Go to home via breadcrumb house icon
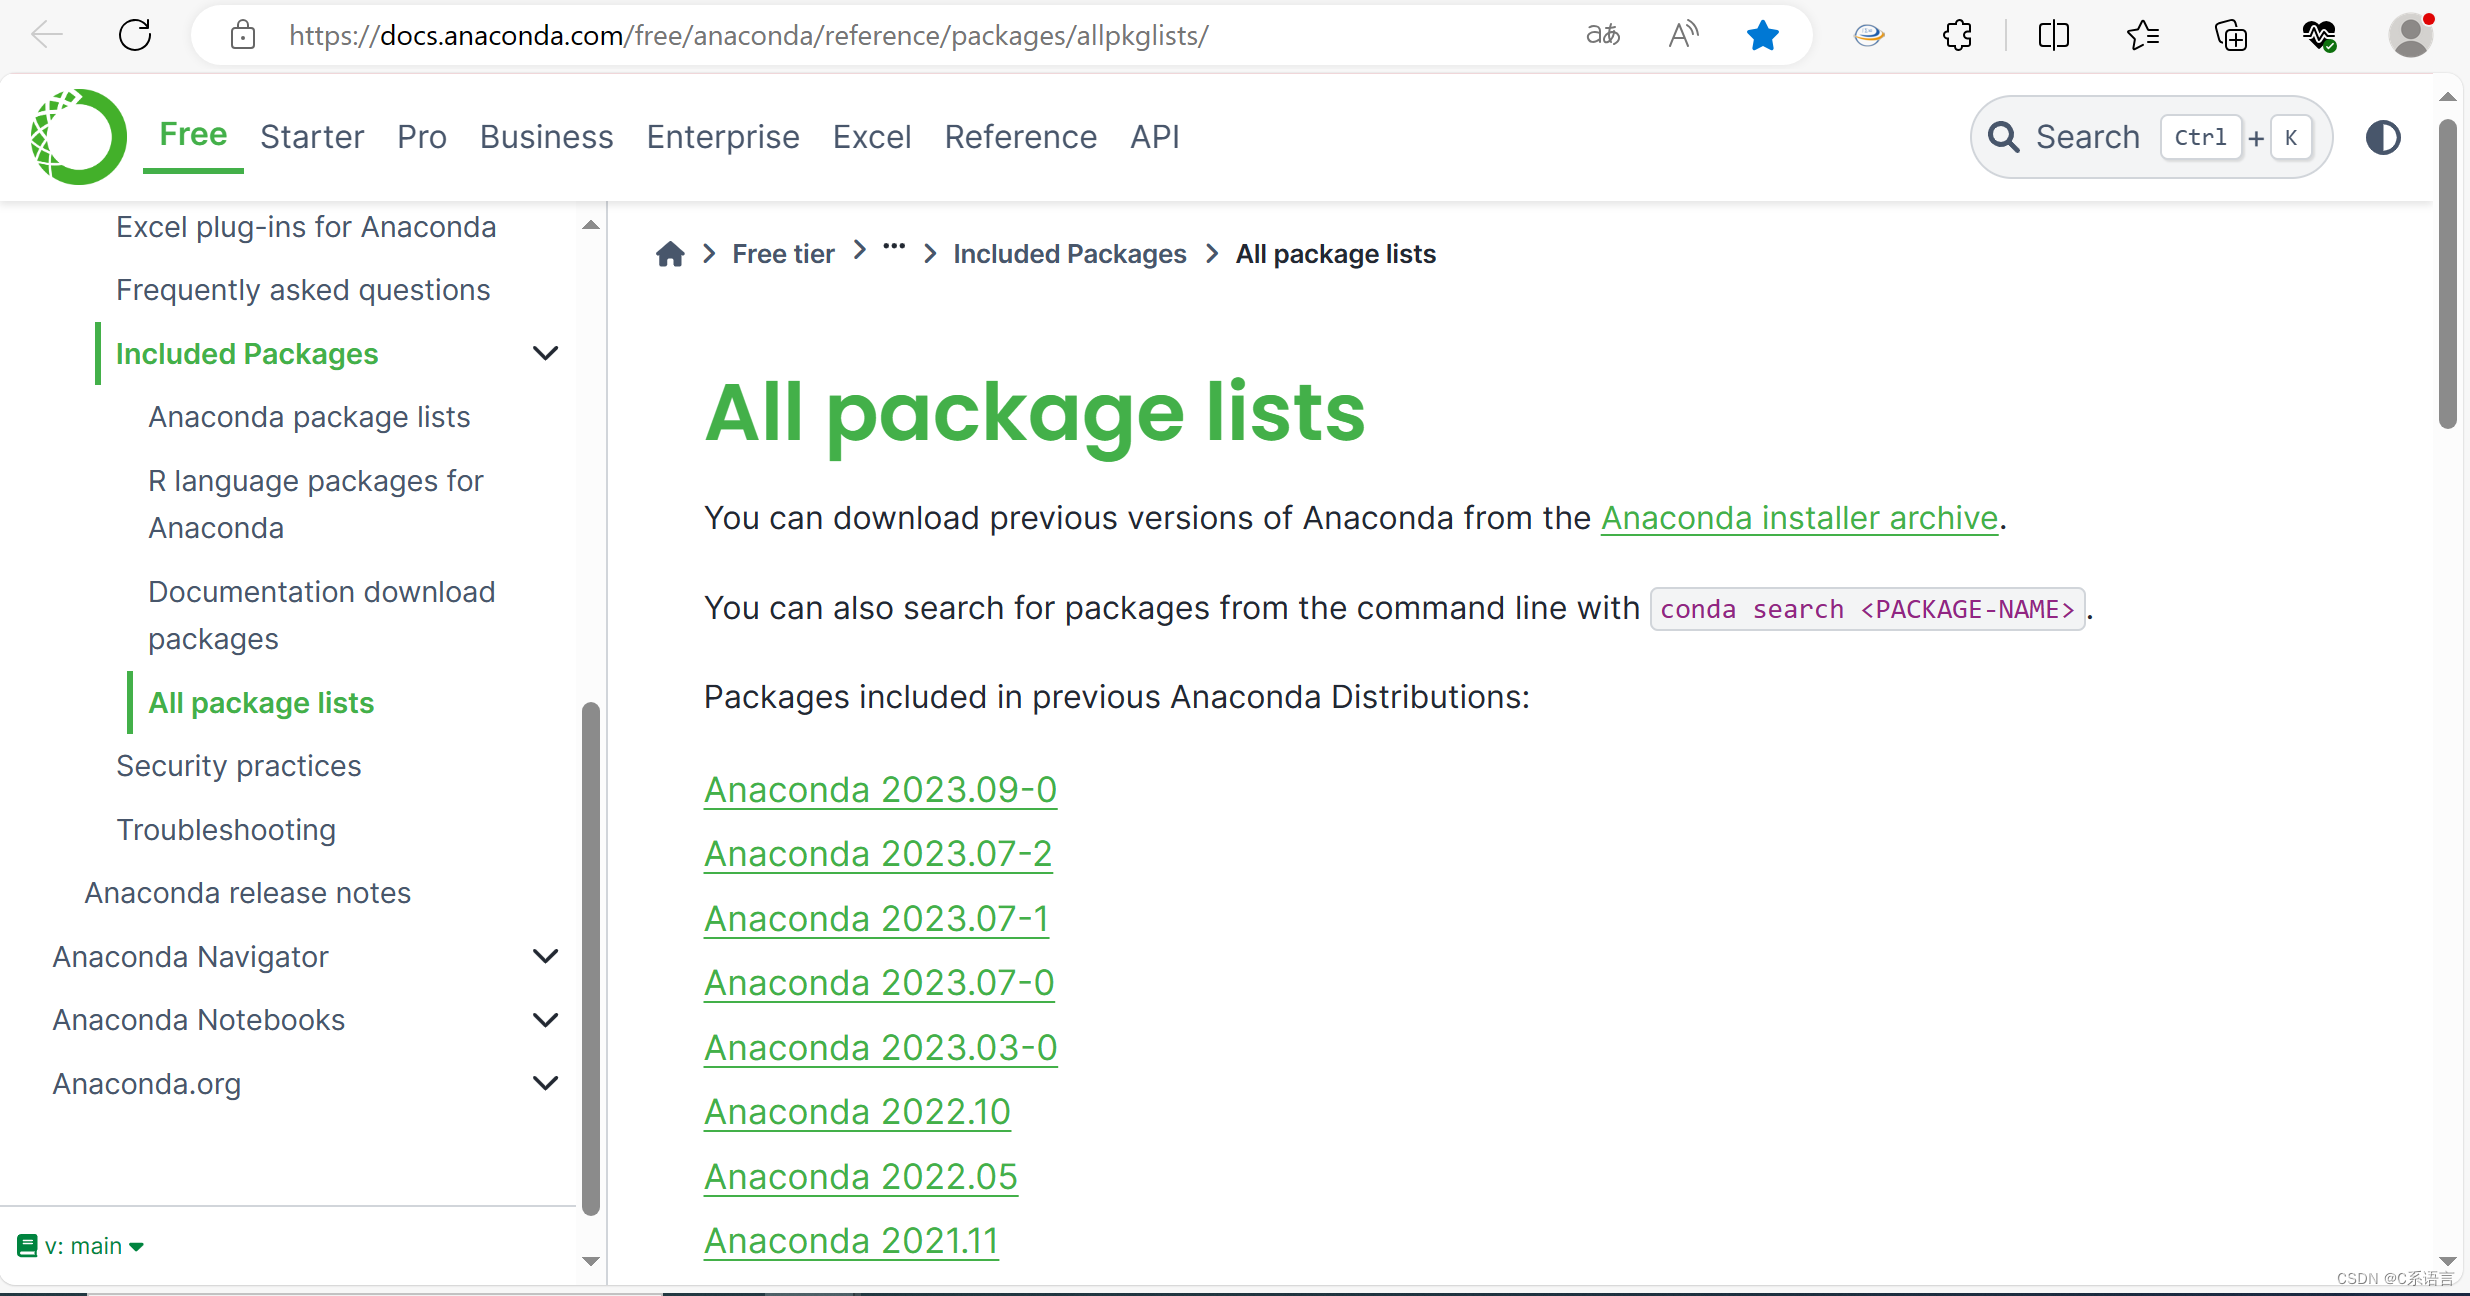The image size is (2470, 1296). tap(670, 254)
